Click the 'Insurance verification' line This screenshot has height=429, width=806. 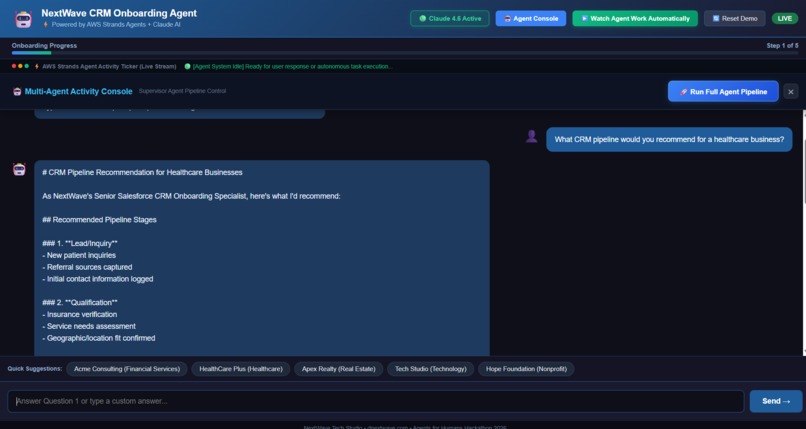[x=80, y=314]
